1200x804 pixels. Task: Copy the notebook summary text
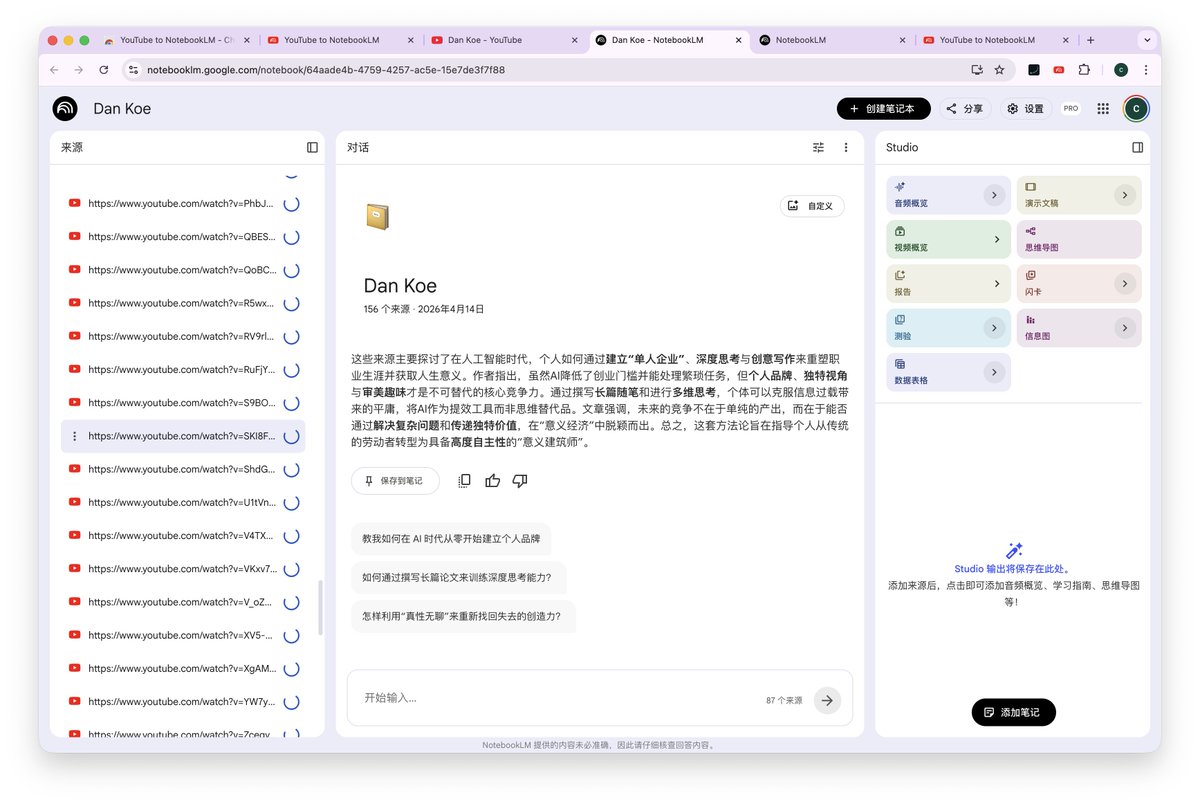click(x=464, y=480)
